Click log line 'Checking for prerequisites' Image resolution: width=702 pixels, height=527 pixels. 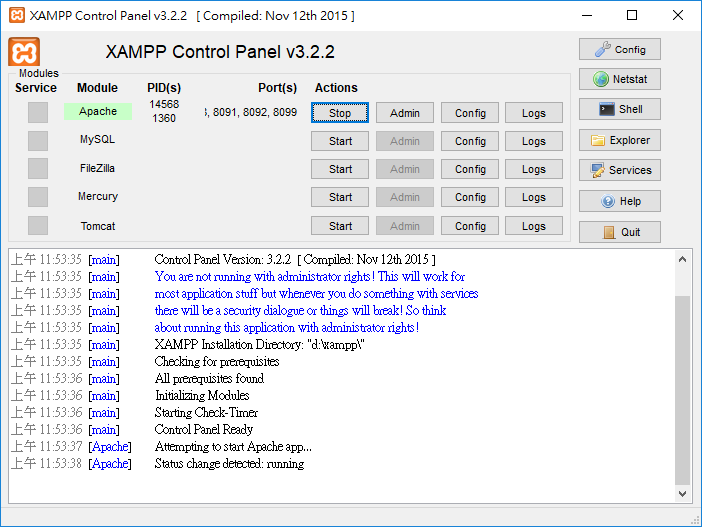pyautogui.click(x=217, y=361)
